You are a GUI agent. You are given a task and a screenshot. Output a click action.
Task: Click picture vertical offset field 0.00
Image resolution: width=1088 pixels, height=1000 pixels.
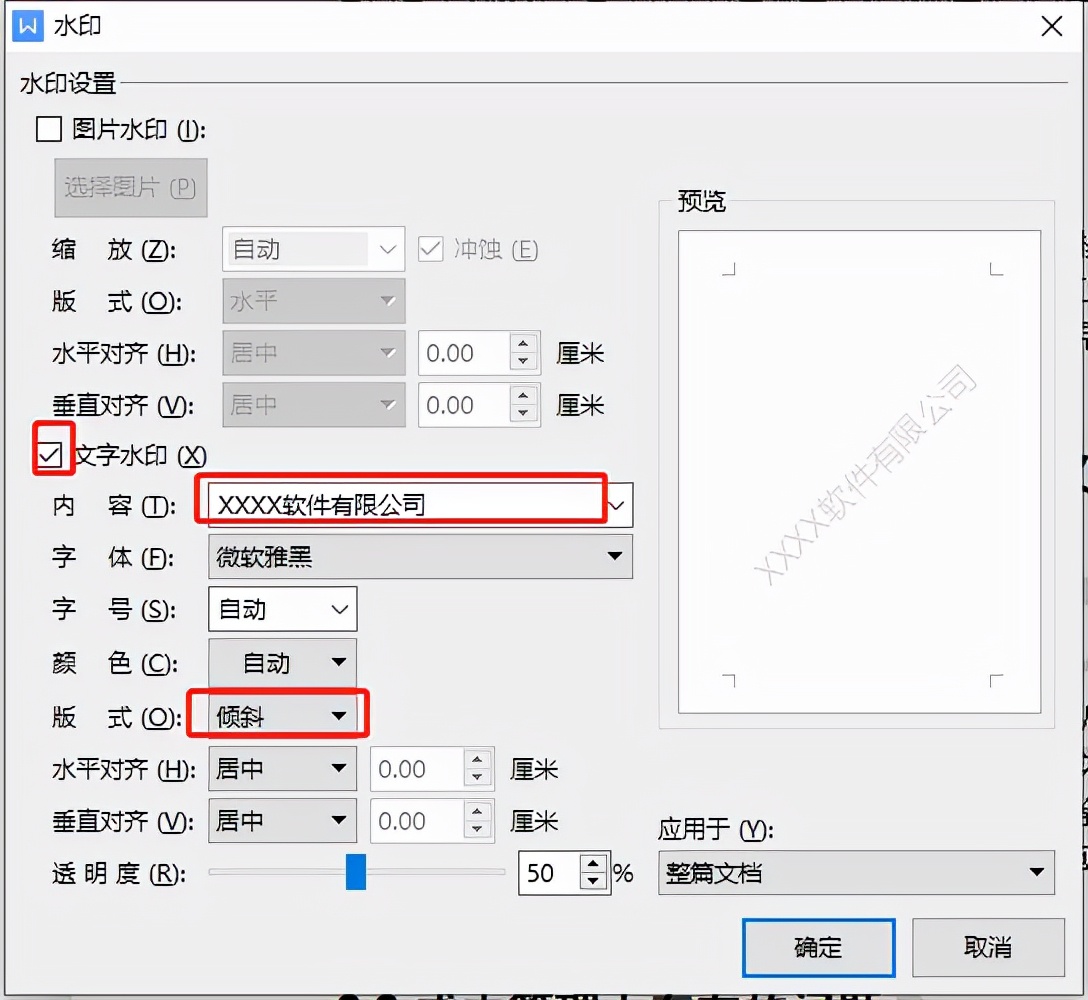tap(464, 405)
